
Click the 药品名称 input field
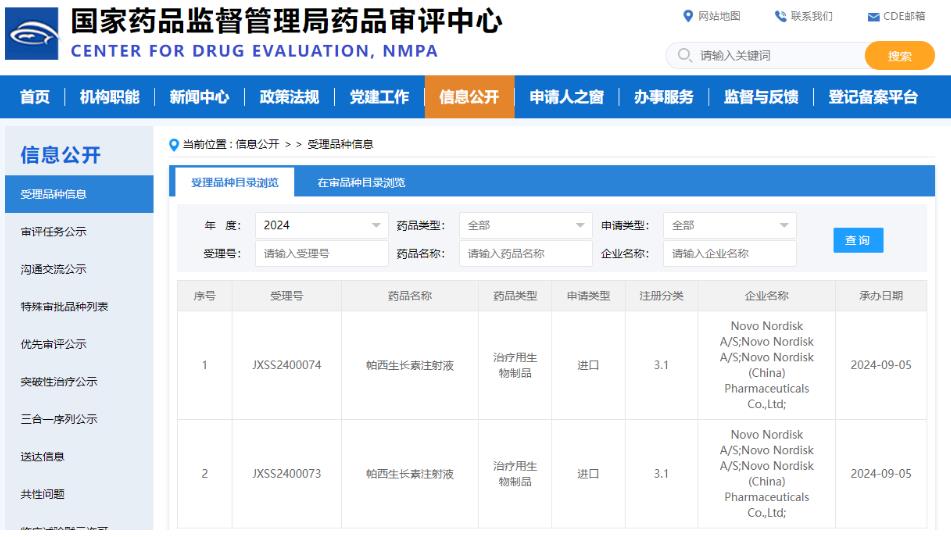coord(525,254)
